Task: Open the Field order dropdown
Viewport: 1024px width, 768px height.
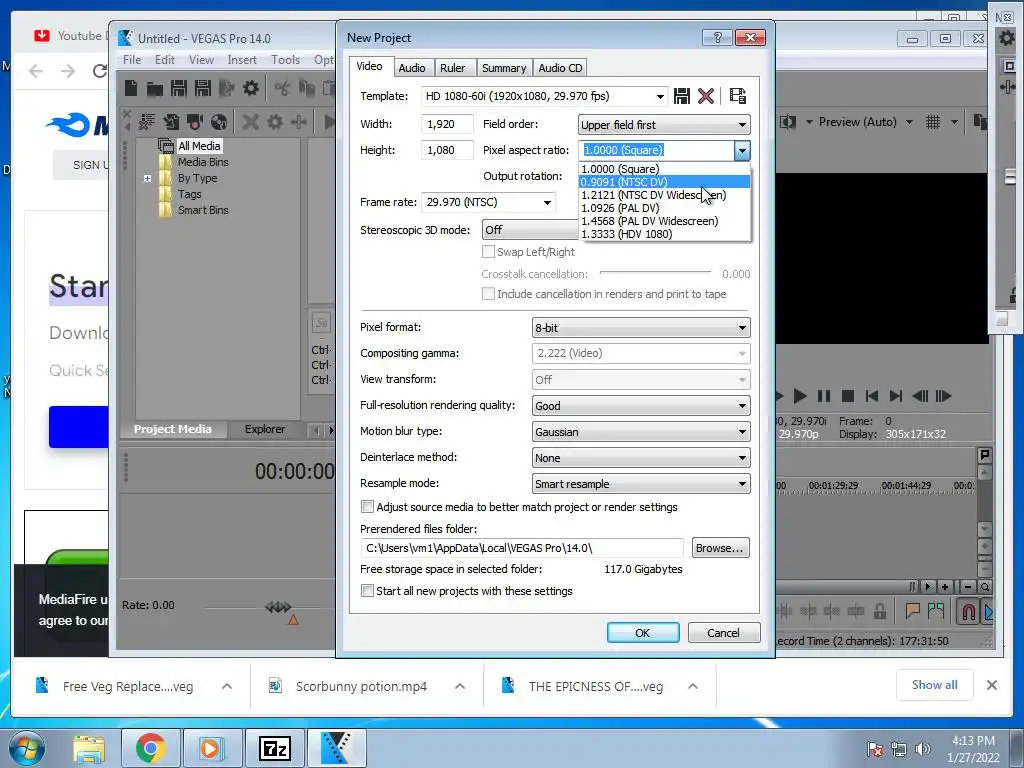Action: (664, 125)
